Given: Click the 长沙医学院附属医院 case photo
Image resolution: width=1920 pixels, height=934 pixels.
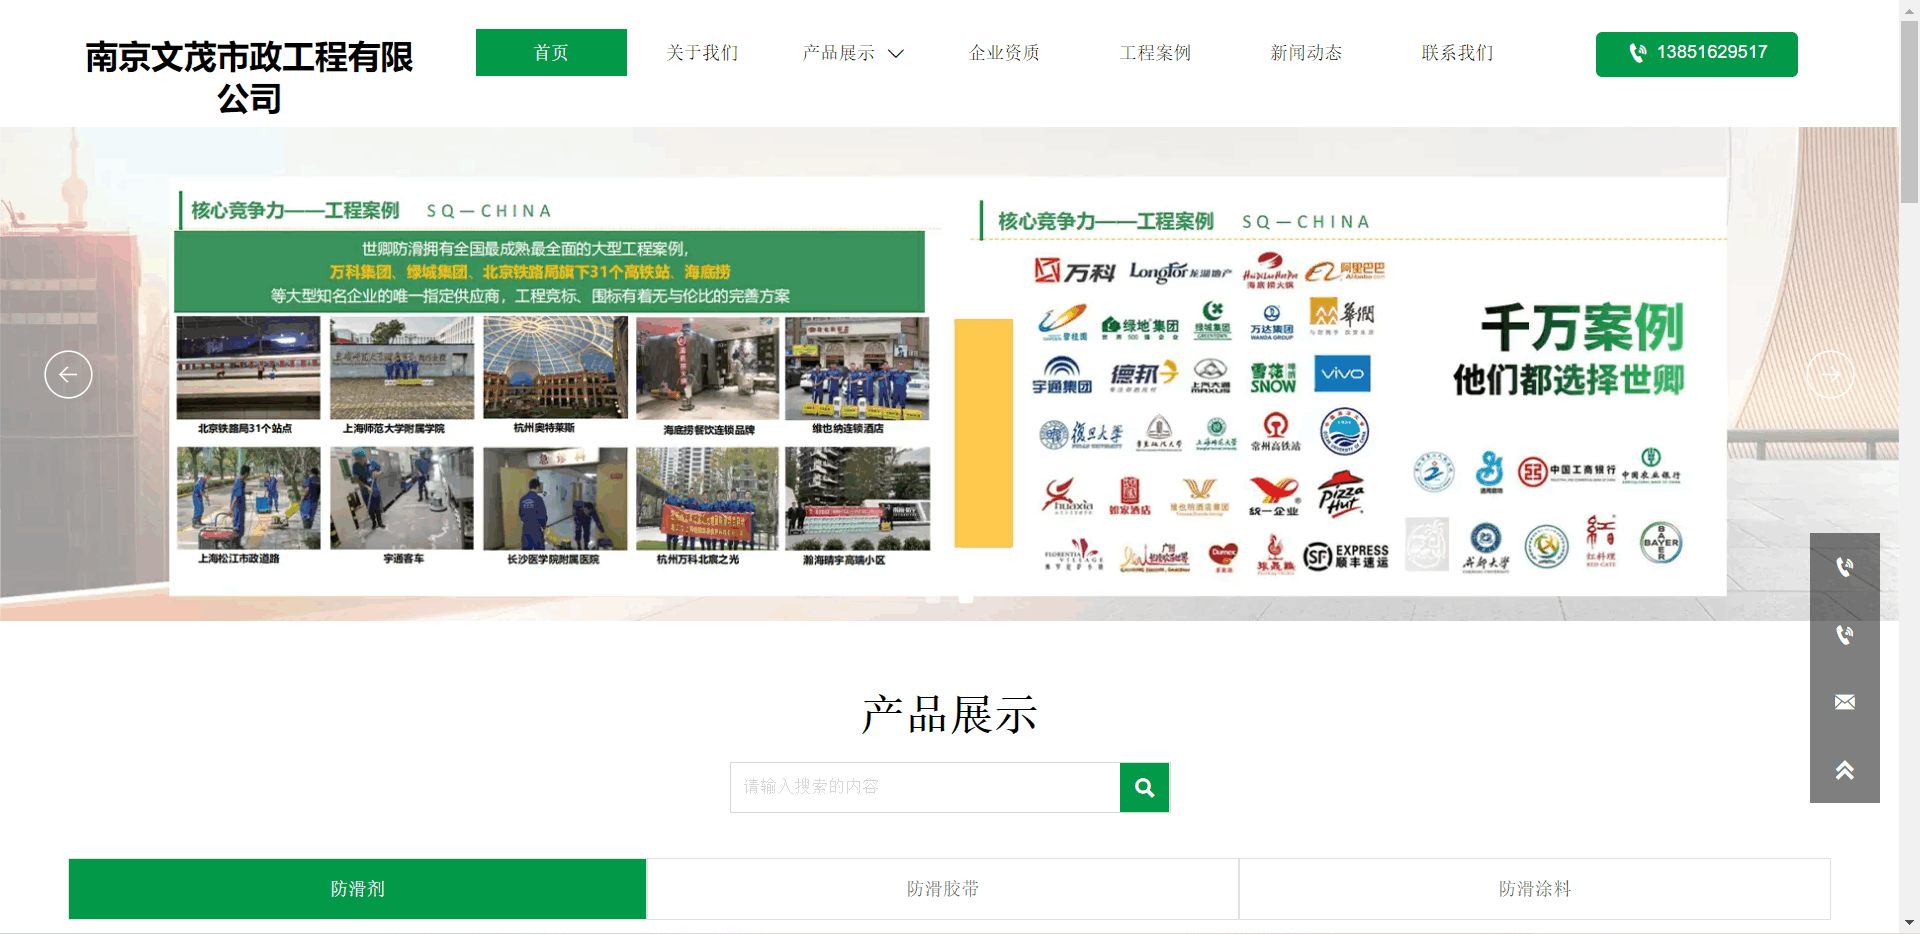Looking at the screenshot, I should (x=555, y=498).
